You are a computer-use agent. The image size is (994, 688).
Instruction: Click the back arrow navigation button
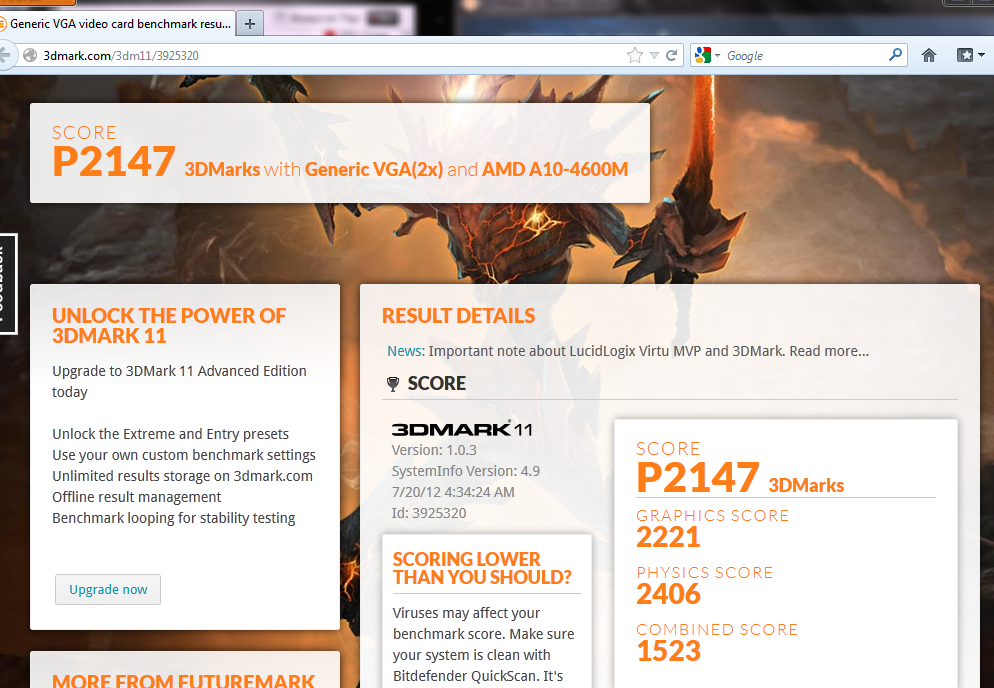coord(5,56)
